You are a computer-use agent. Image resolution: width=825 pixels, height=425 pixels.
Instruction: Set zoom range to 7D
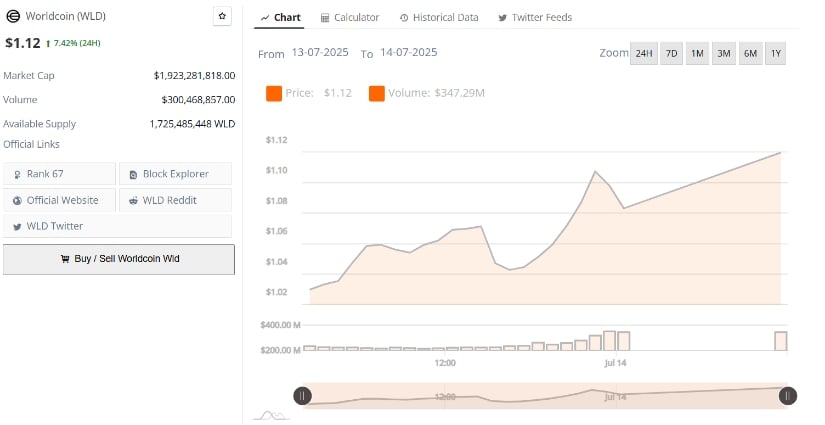(x=671, y=53)
